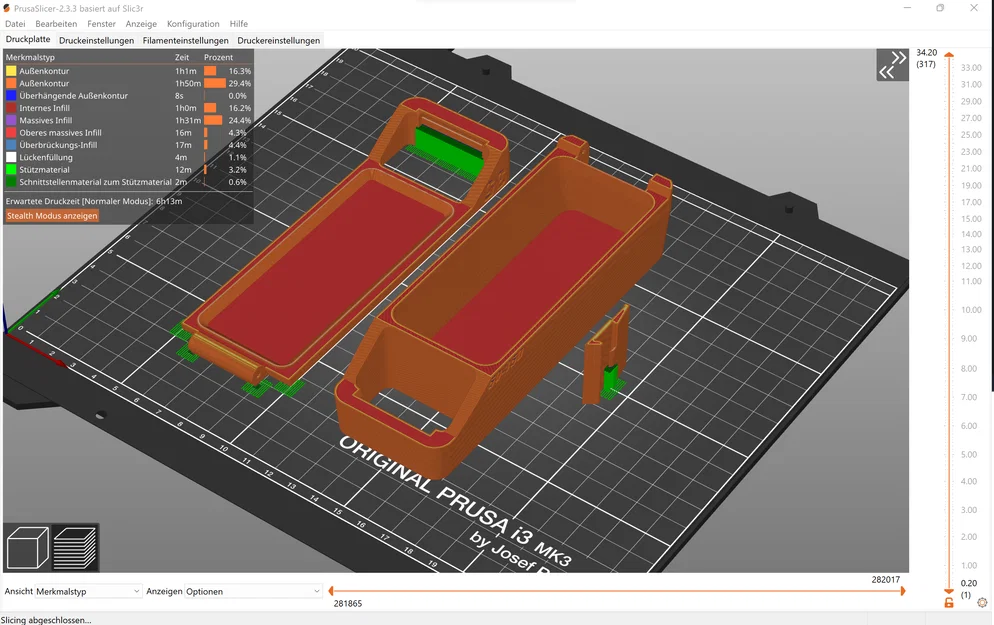Click the Prozent column header
Viewport: 994px width, 625px height.
pos(219,57)
